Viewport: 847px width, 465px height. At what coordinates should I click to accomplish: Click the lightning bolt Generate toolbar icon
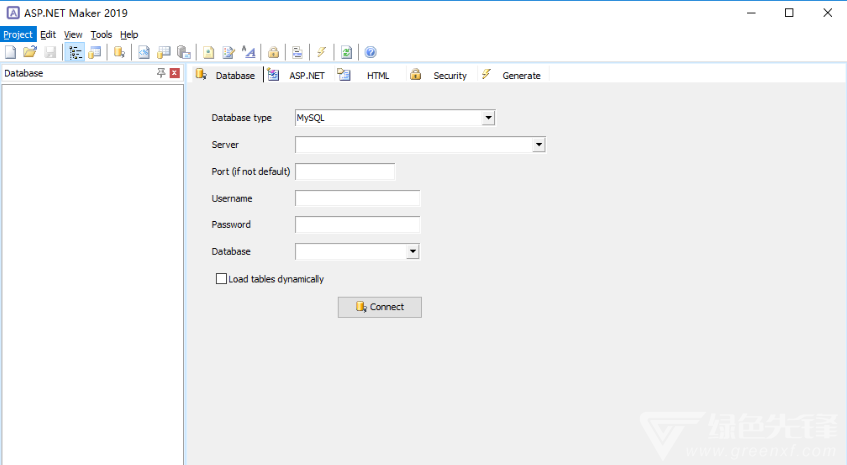tap(321, 52)
